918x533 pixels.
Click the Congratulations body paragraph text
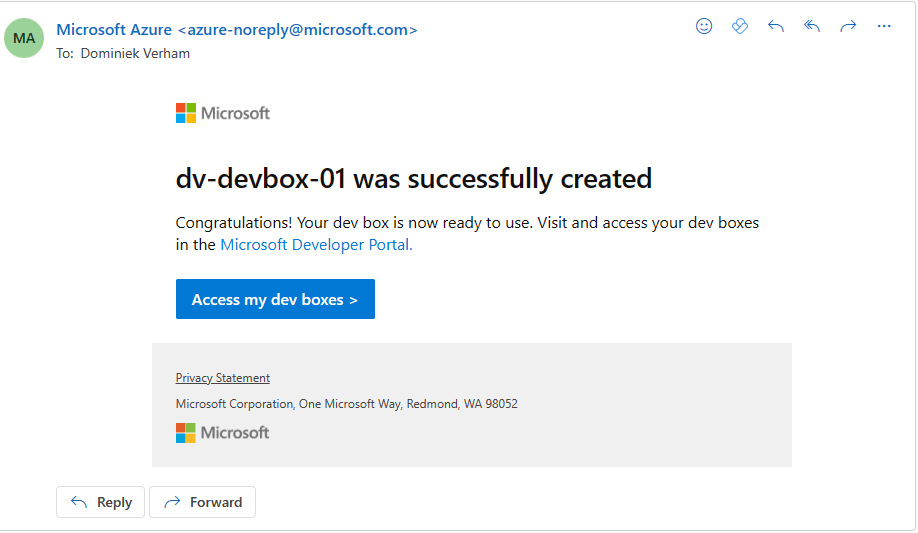(467, 223)
